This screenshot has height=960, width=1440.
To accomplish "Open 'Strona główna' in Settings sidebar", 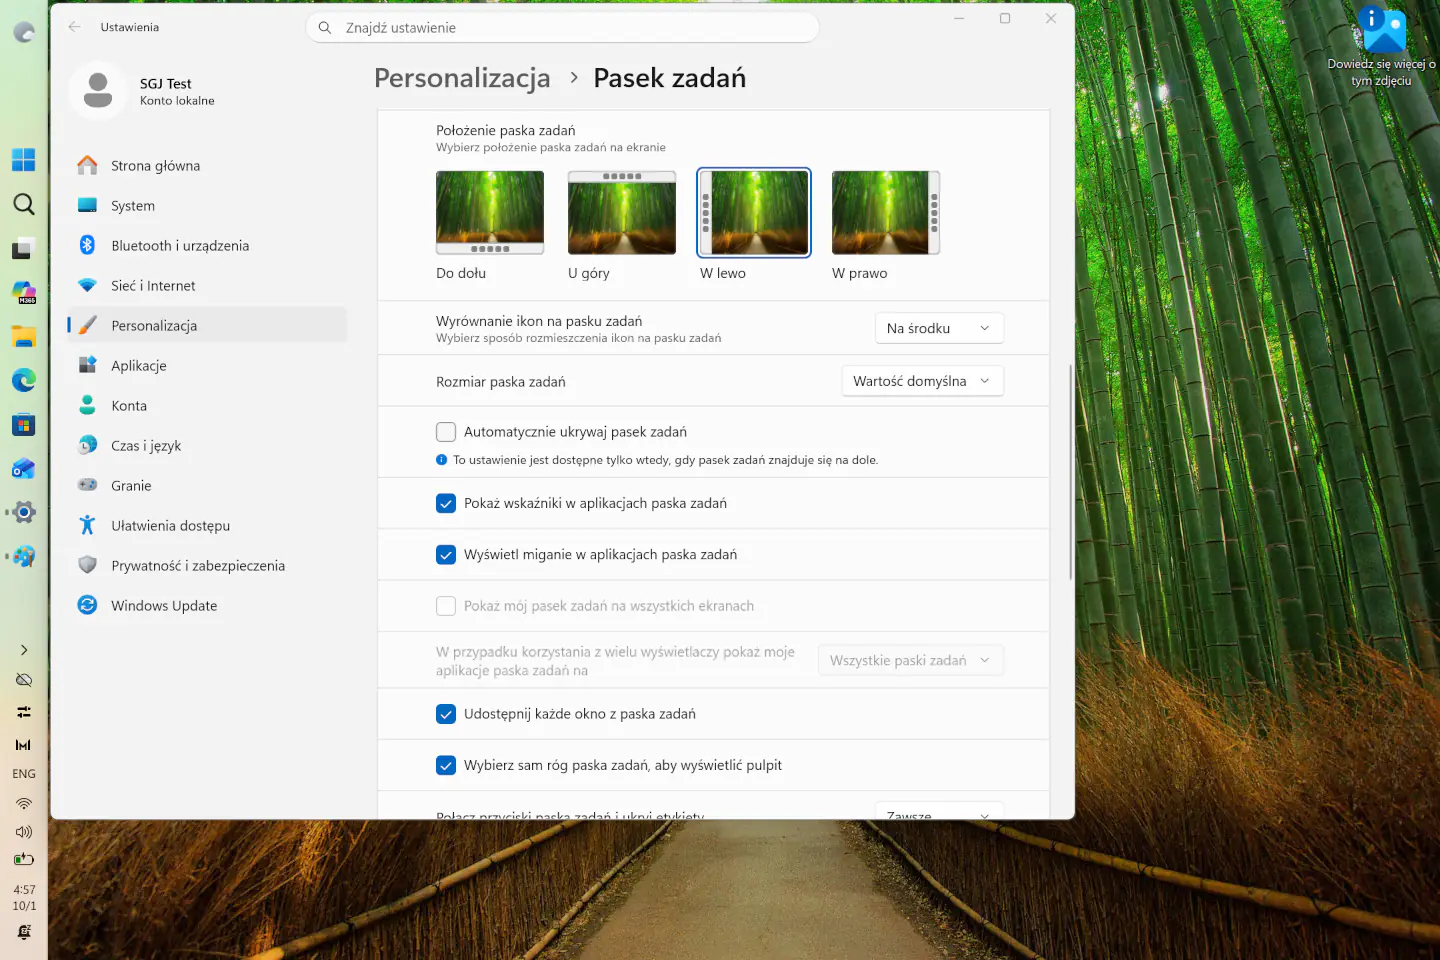I will [x=207, y=166].
